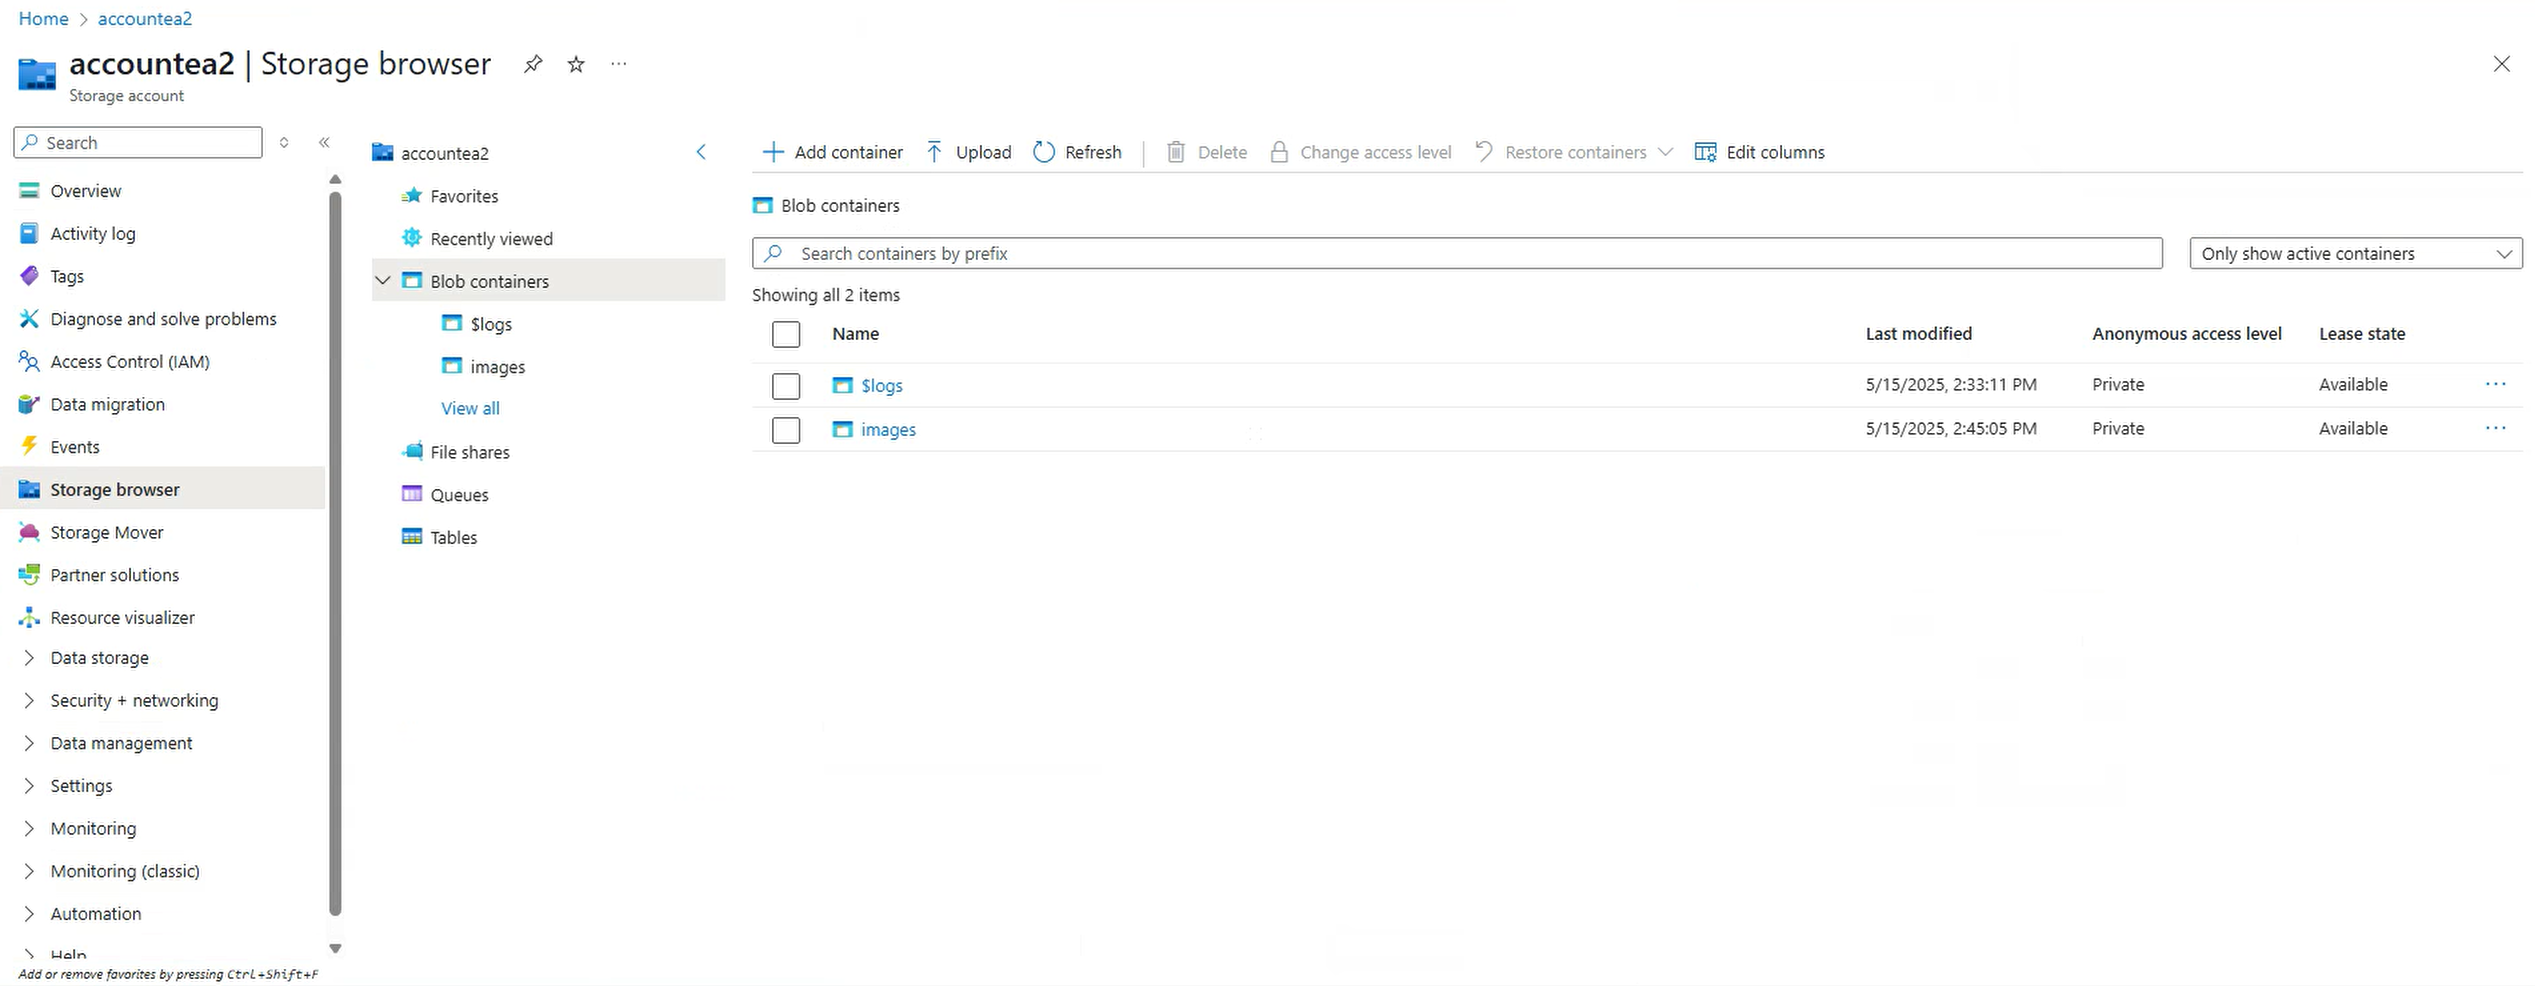
Task: Collapse the Blob containers tree node
Action: point(383,281)
